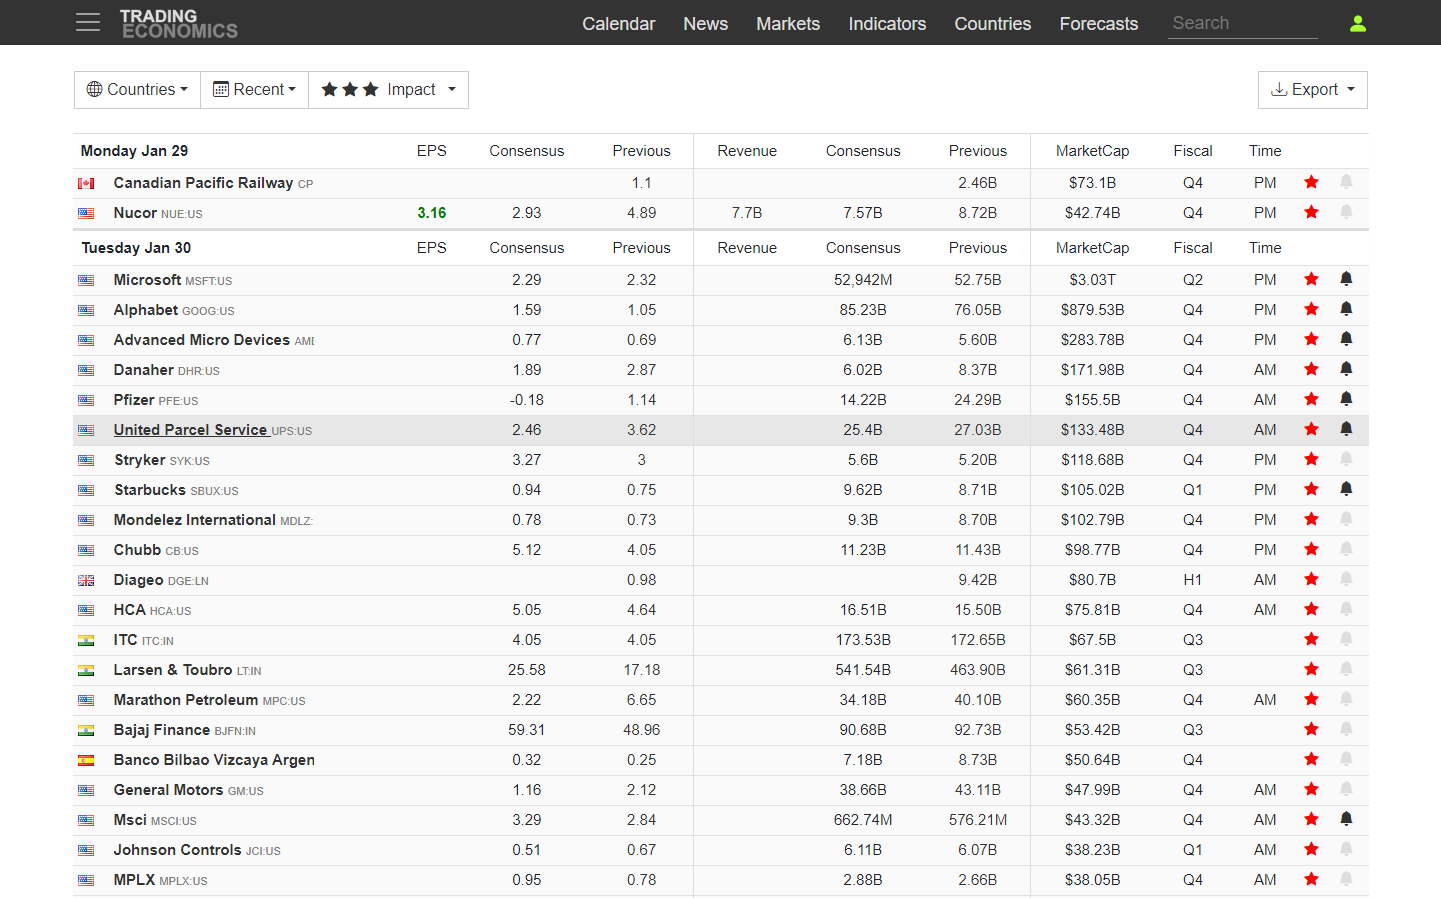Open the Export dropdown
1441x898 pixels.
[x=1312, y=90]
